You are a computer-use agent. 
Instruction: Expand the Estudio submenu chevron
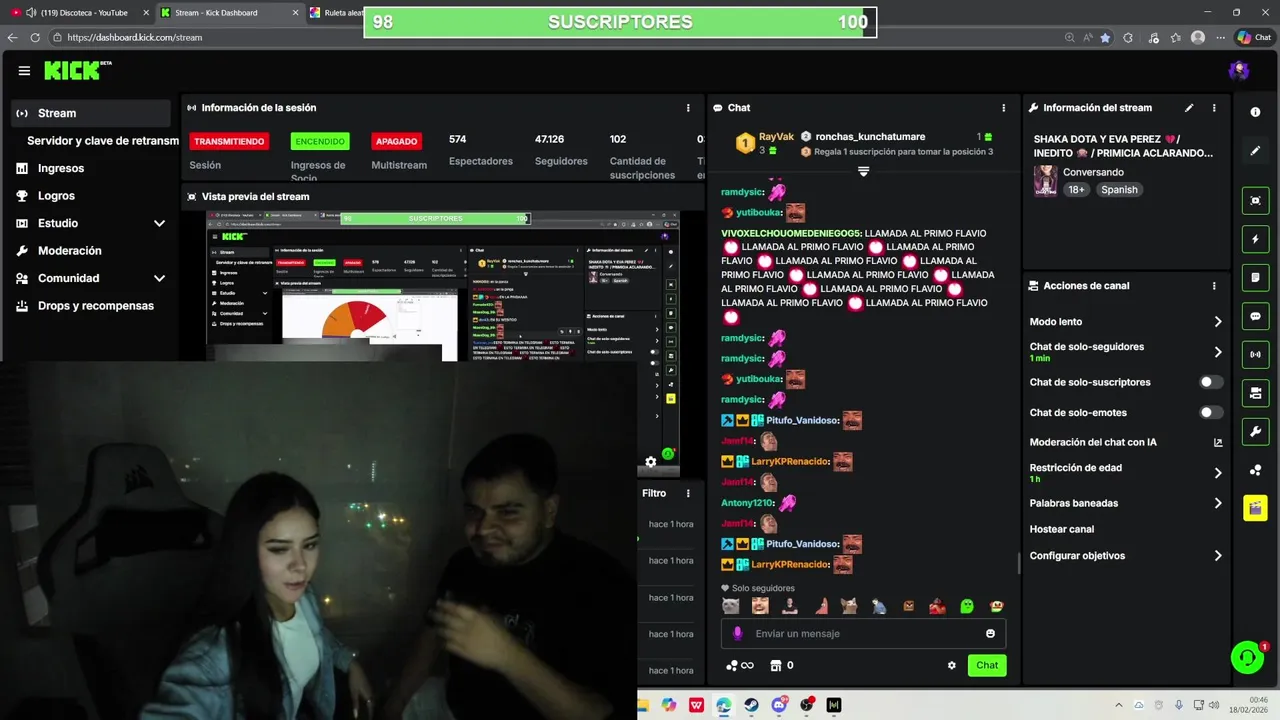coord(159,223)
